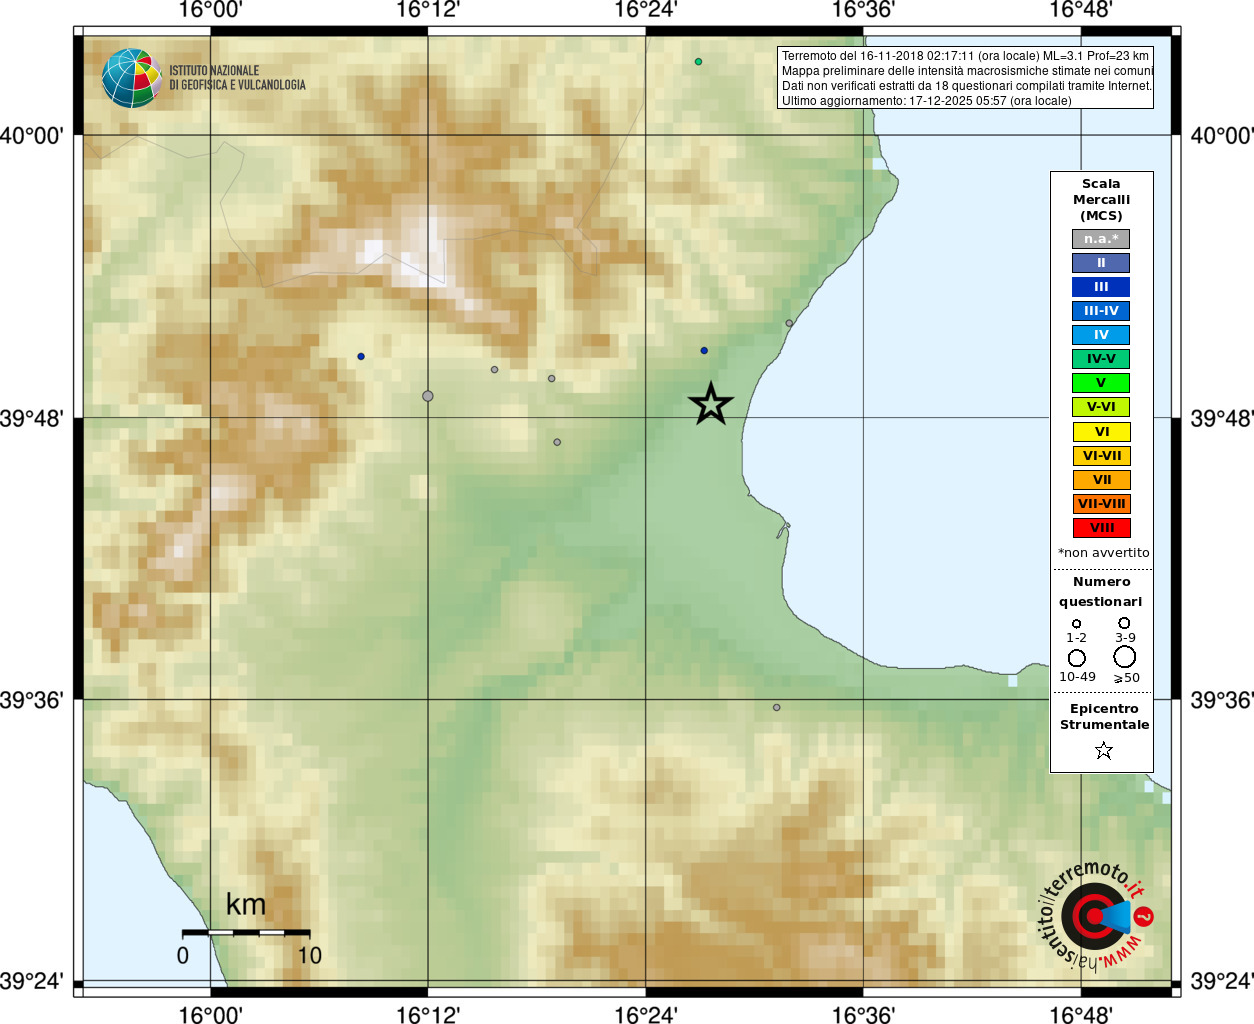
Task: Click the epicenter star on the map
Action: [711, 404]
